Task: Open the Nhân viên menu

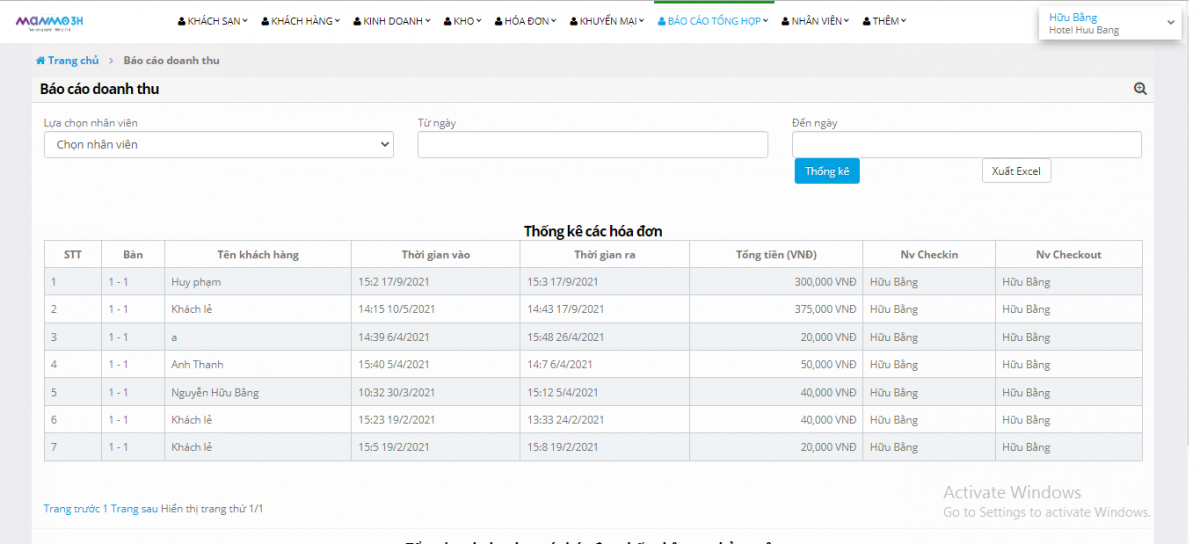Action: (816, 21)
